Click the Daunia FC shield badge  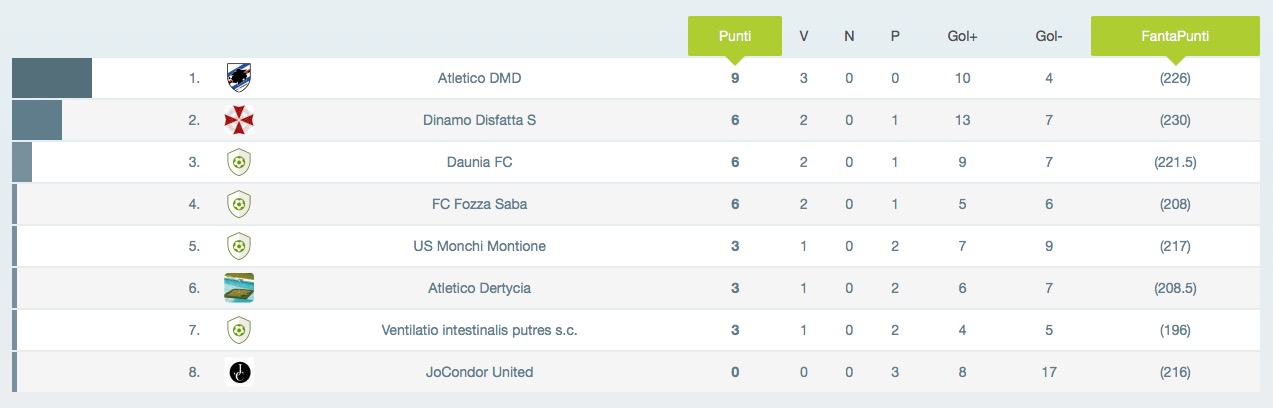(x=239, y=162)
